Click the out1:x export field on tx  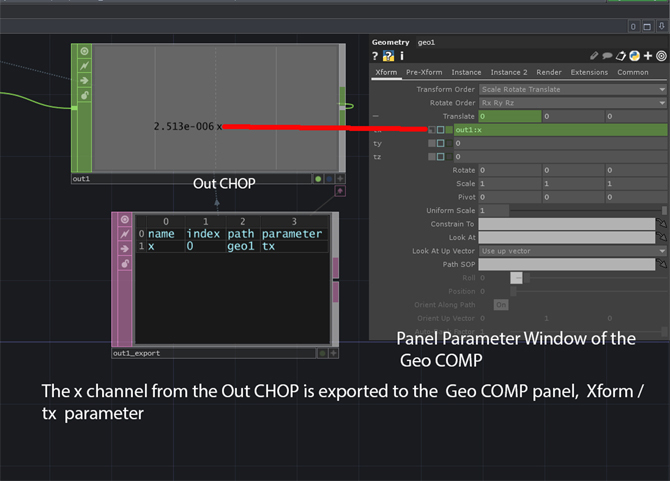click(x=560, y=130)
